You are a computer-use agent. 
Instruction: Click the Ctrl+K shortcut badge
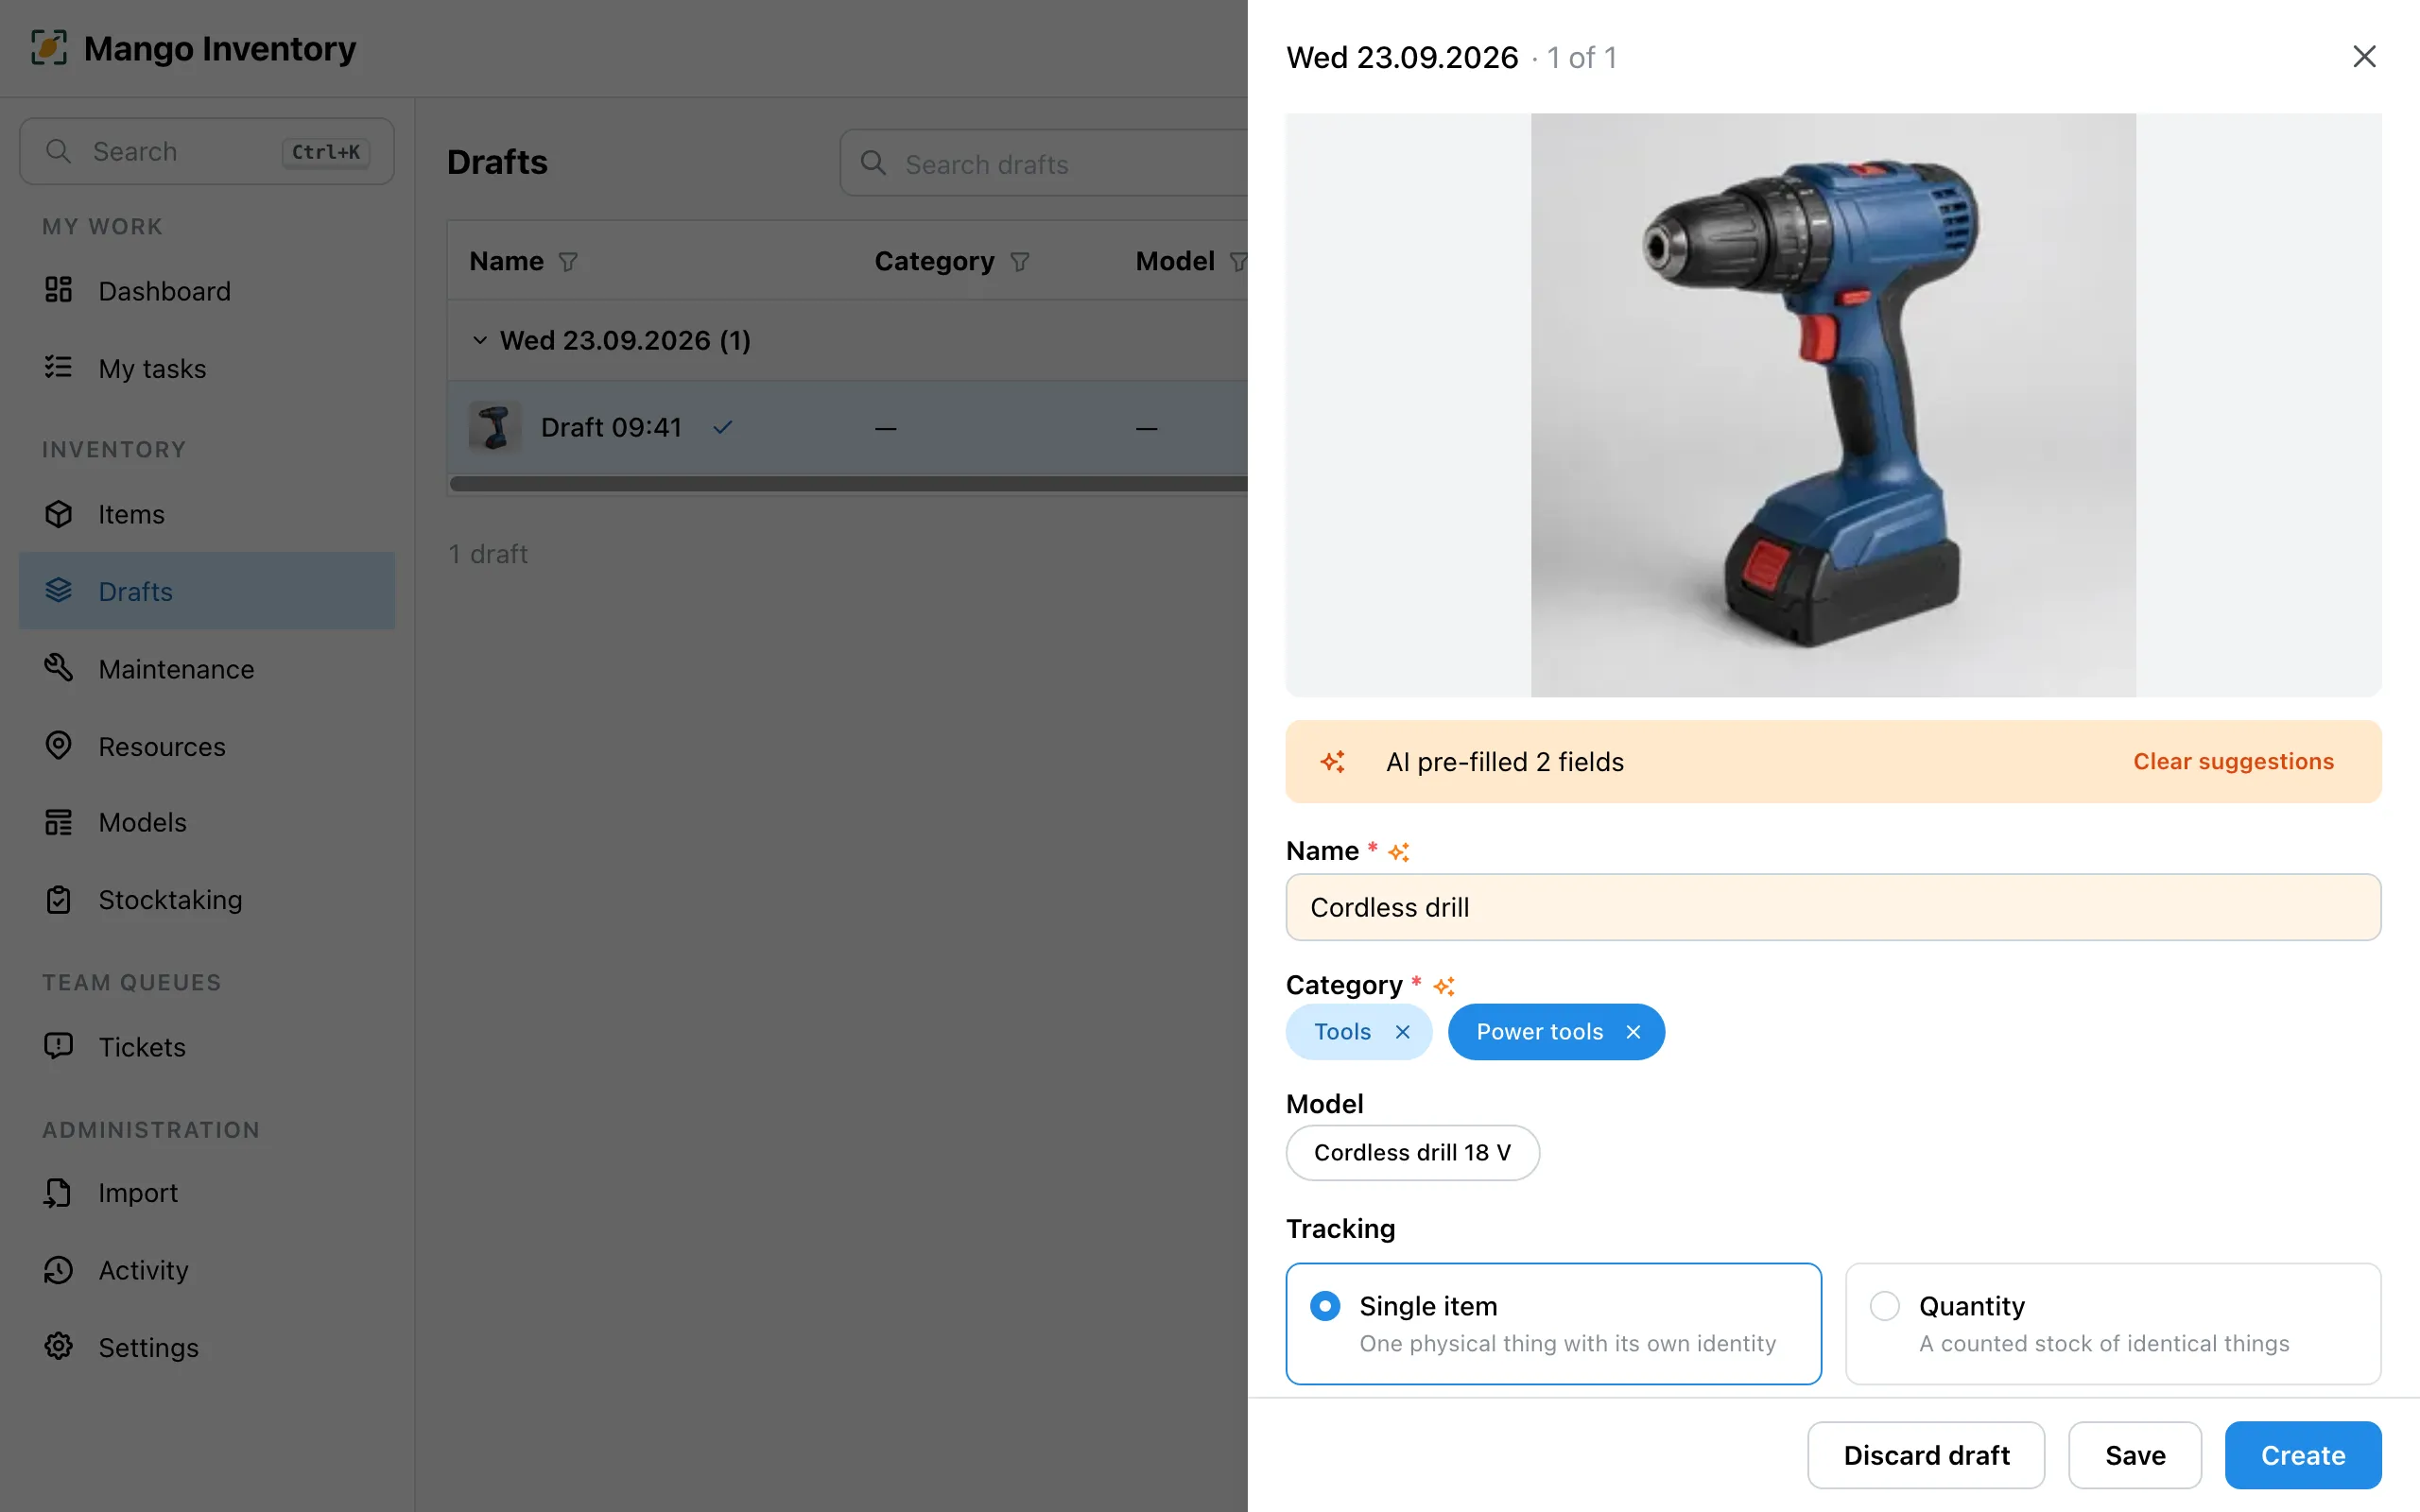tap(326, 152)
